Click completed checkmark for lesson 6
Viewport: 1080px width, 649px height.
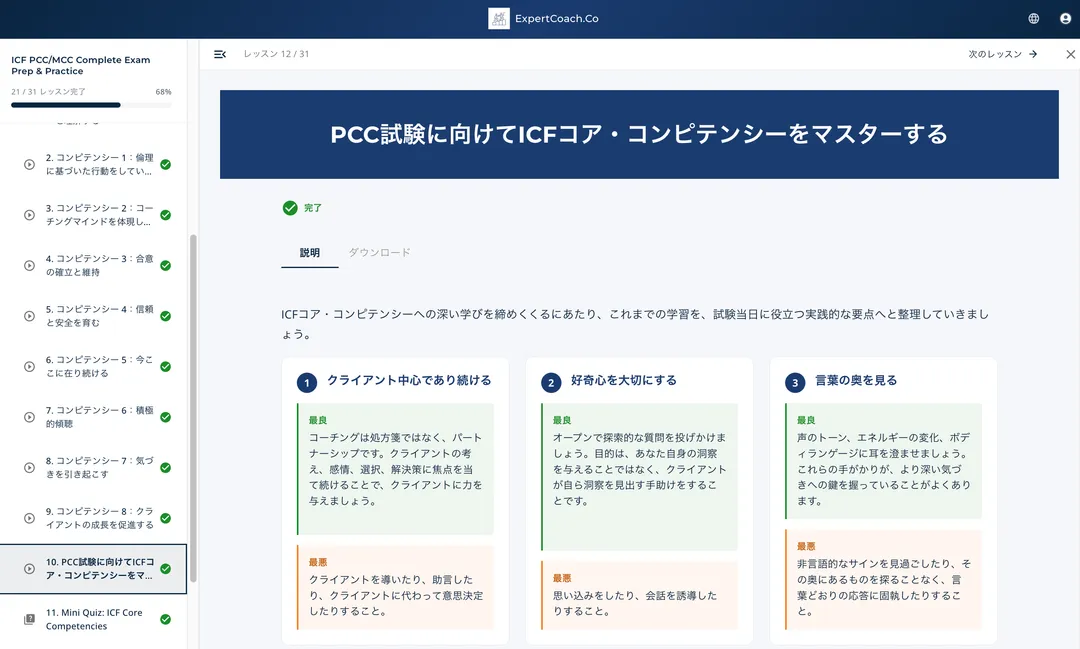coord(165,367)
